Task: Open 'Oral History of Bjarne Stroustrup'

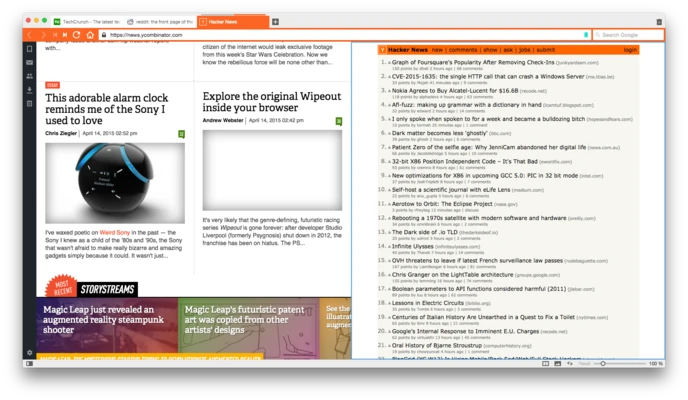Action: pos(437,345)
